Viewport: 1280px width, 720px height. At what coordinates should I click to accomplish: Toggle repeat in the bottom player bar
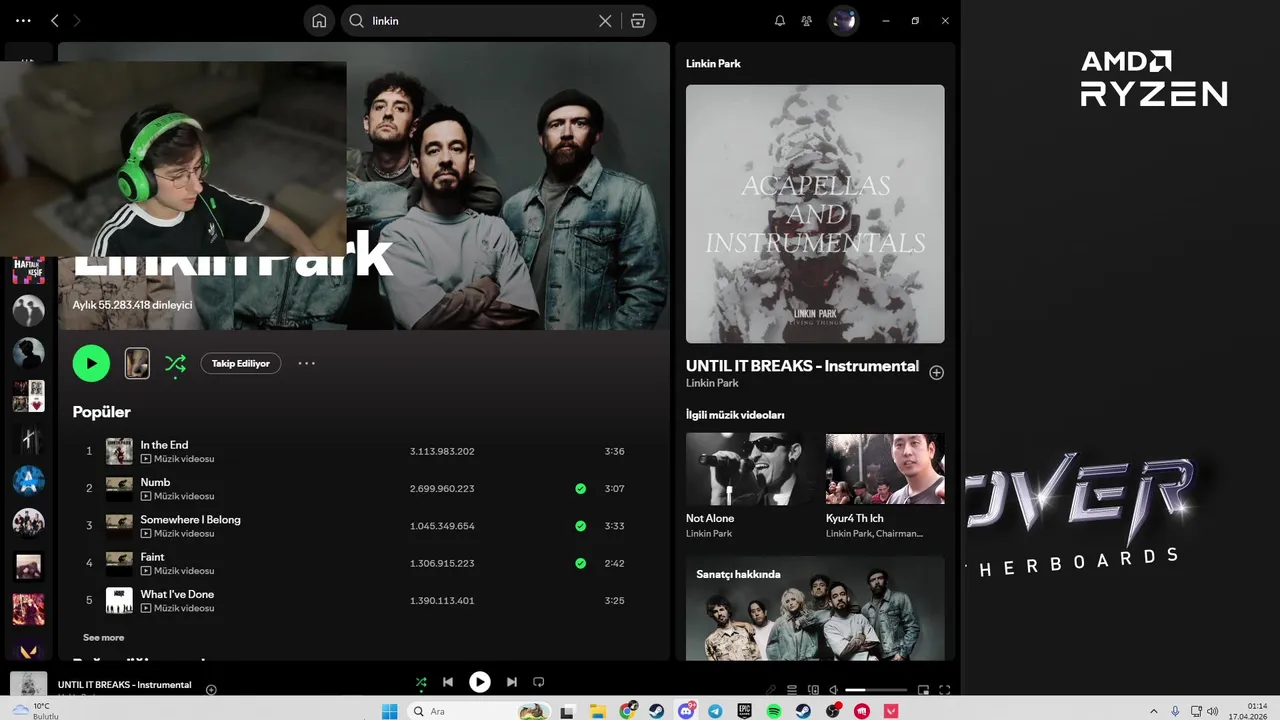point(539,682)
